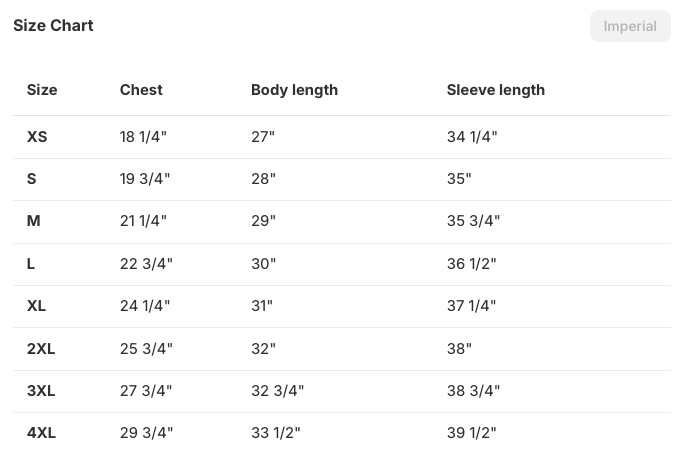Select the 32 3/4" body length value
Image resolution: width=686 pixels, height=461 pixels.
277,391
